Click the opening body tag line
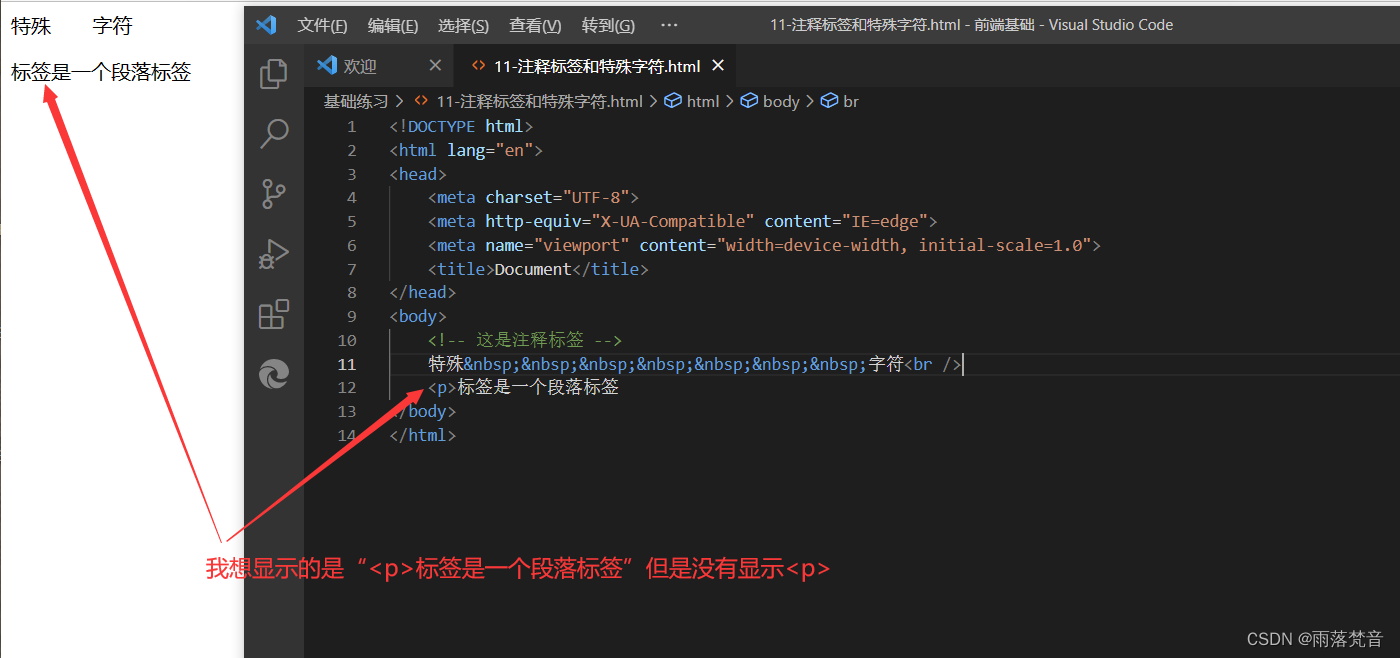 click(418, 316)
